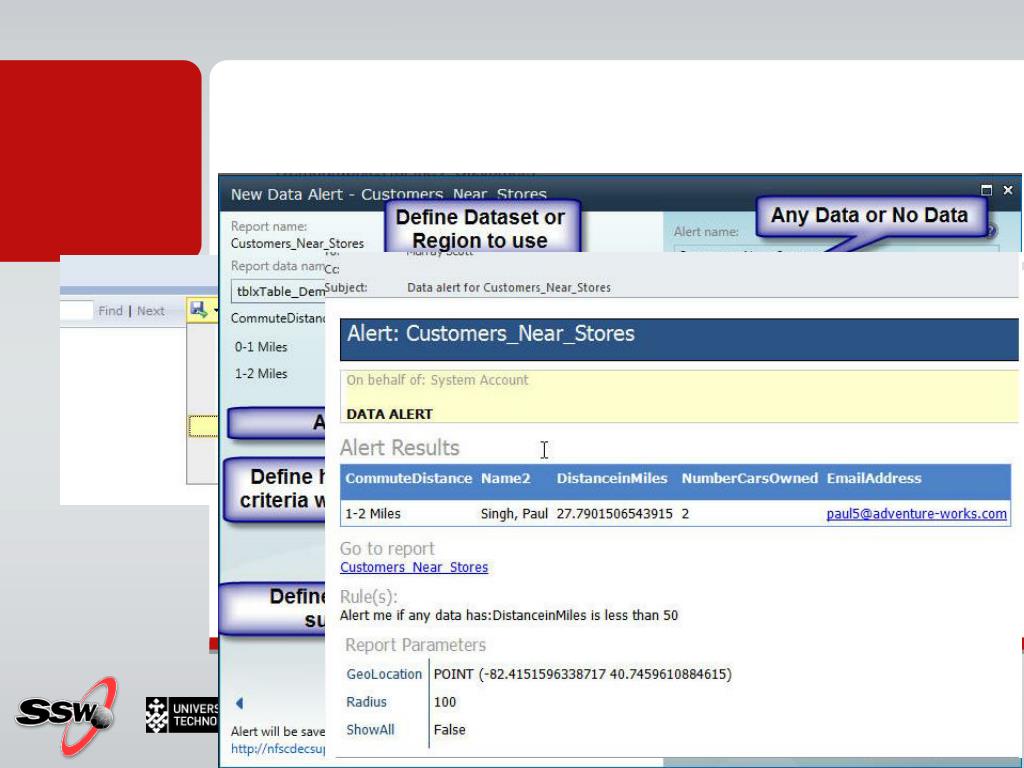Viewport: 1024px width, 768px height.
Task: Click the GeoLocation parameter label
Action: tap(384, 675)
